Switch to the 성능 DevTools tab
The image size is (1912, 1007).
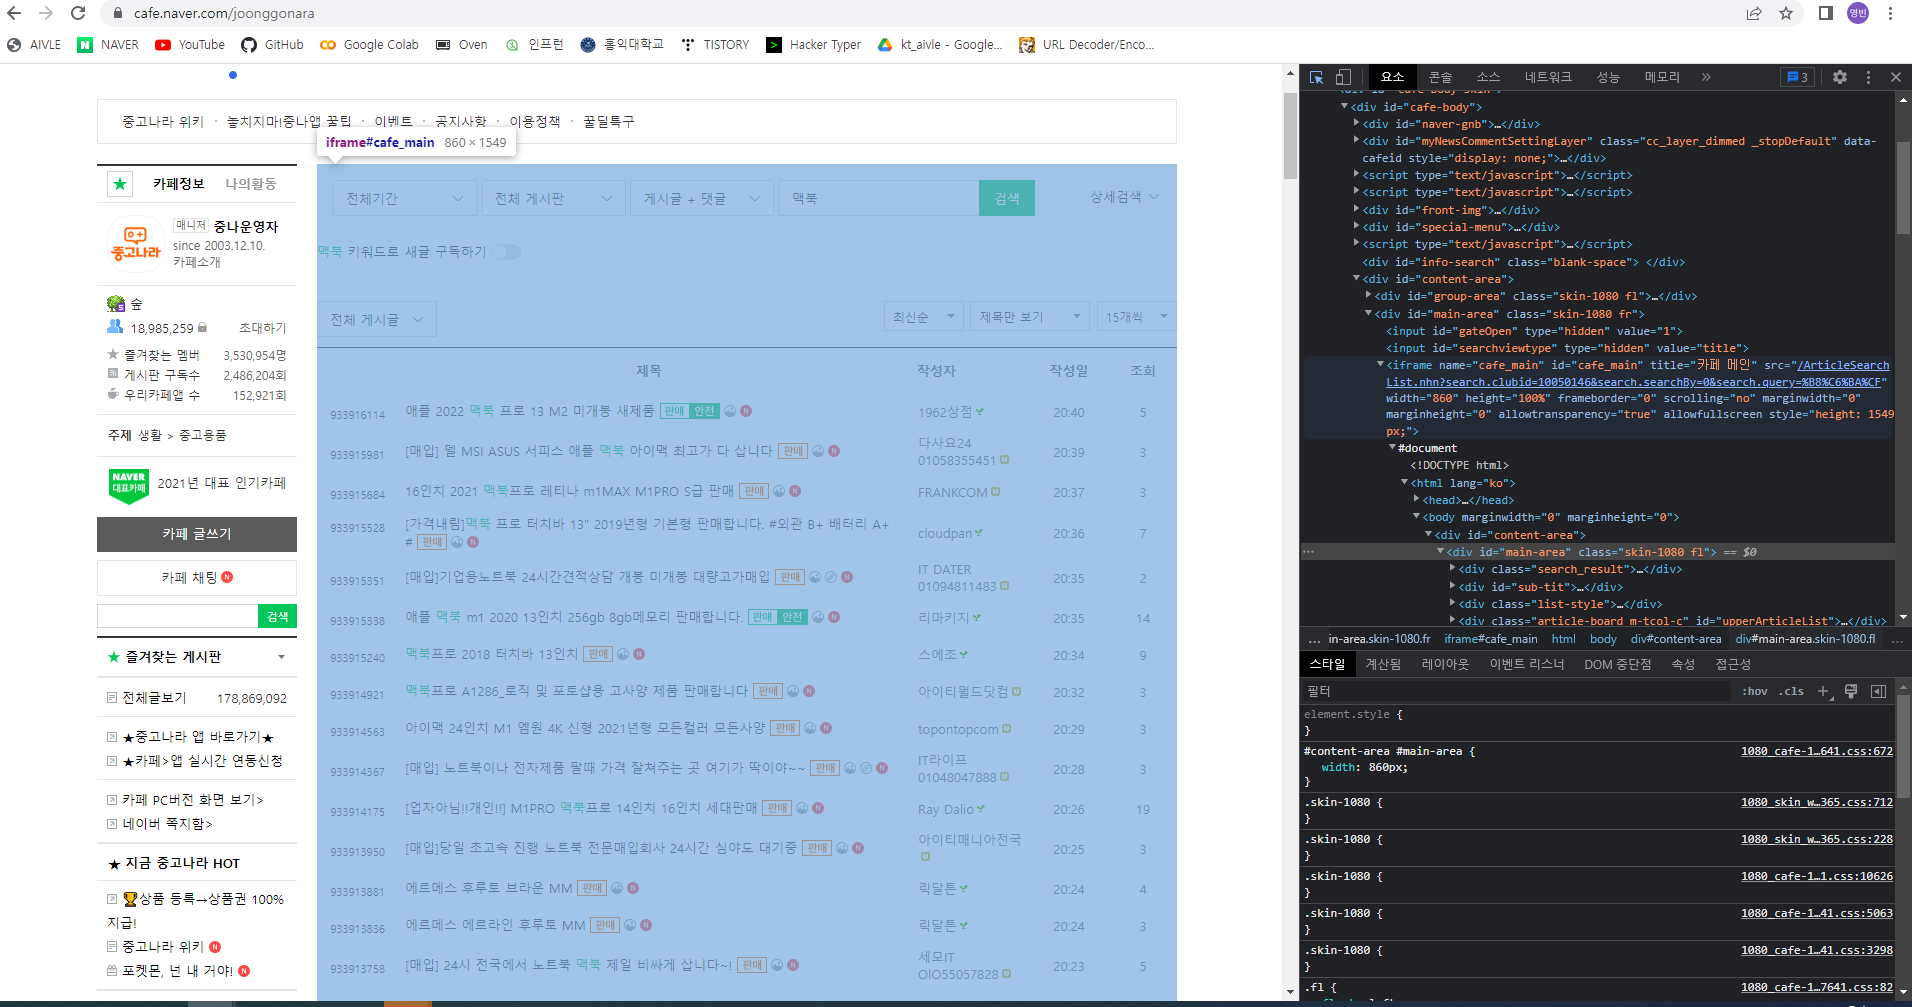(x=1608, y=77)
